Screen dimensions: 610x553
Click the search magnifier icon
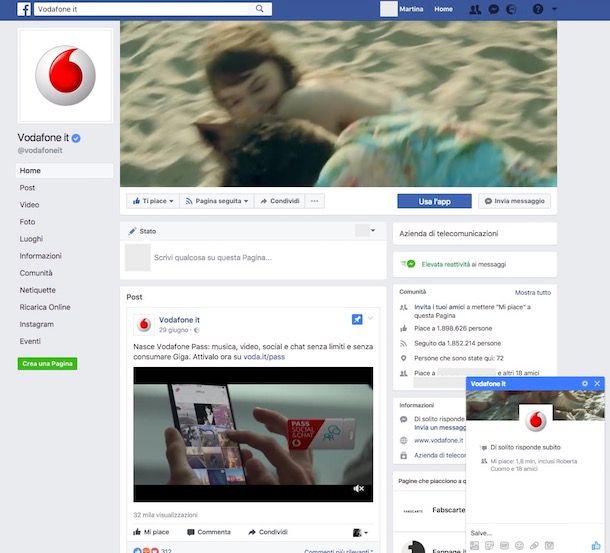click(259, 9)
